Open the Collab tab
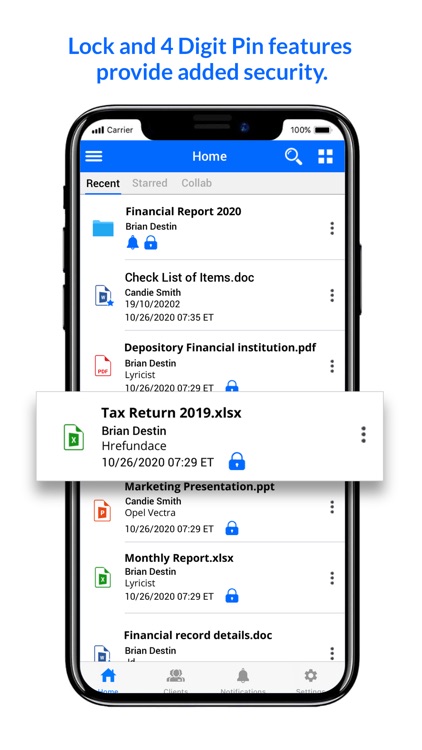This screenshot has height=750, width=422. 196,183
